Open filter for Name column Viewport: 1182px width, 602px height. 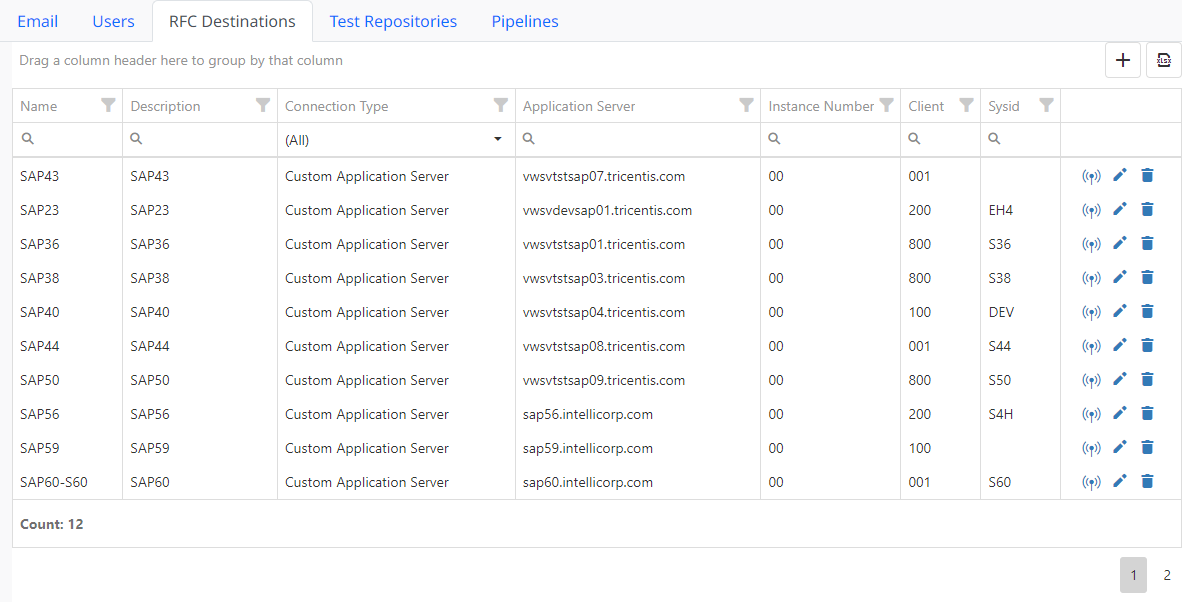pos(108,105)
